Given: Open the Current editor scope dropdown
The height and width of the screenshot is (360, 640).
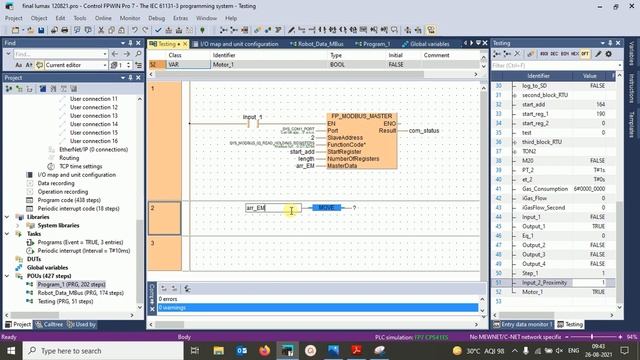Looking at the screenshot, I should coord(105,65).
